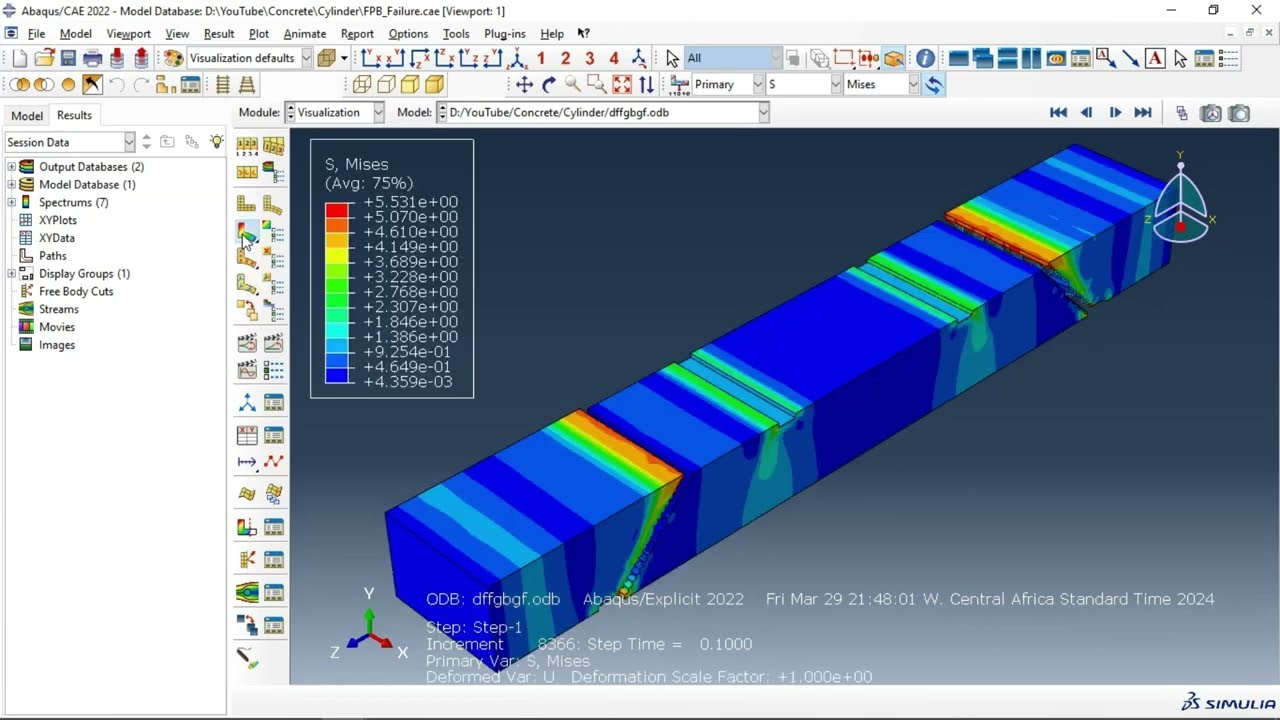The width and height of the screenshot is (1280, 720).
Task: Apply the 4 custom view
Action: pos(614,58)
